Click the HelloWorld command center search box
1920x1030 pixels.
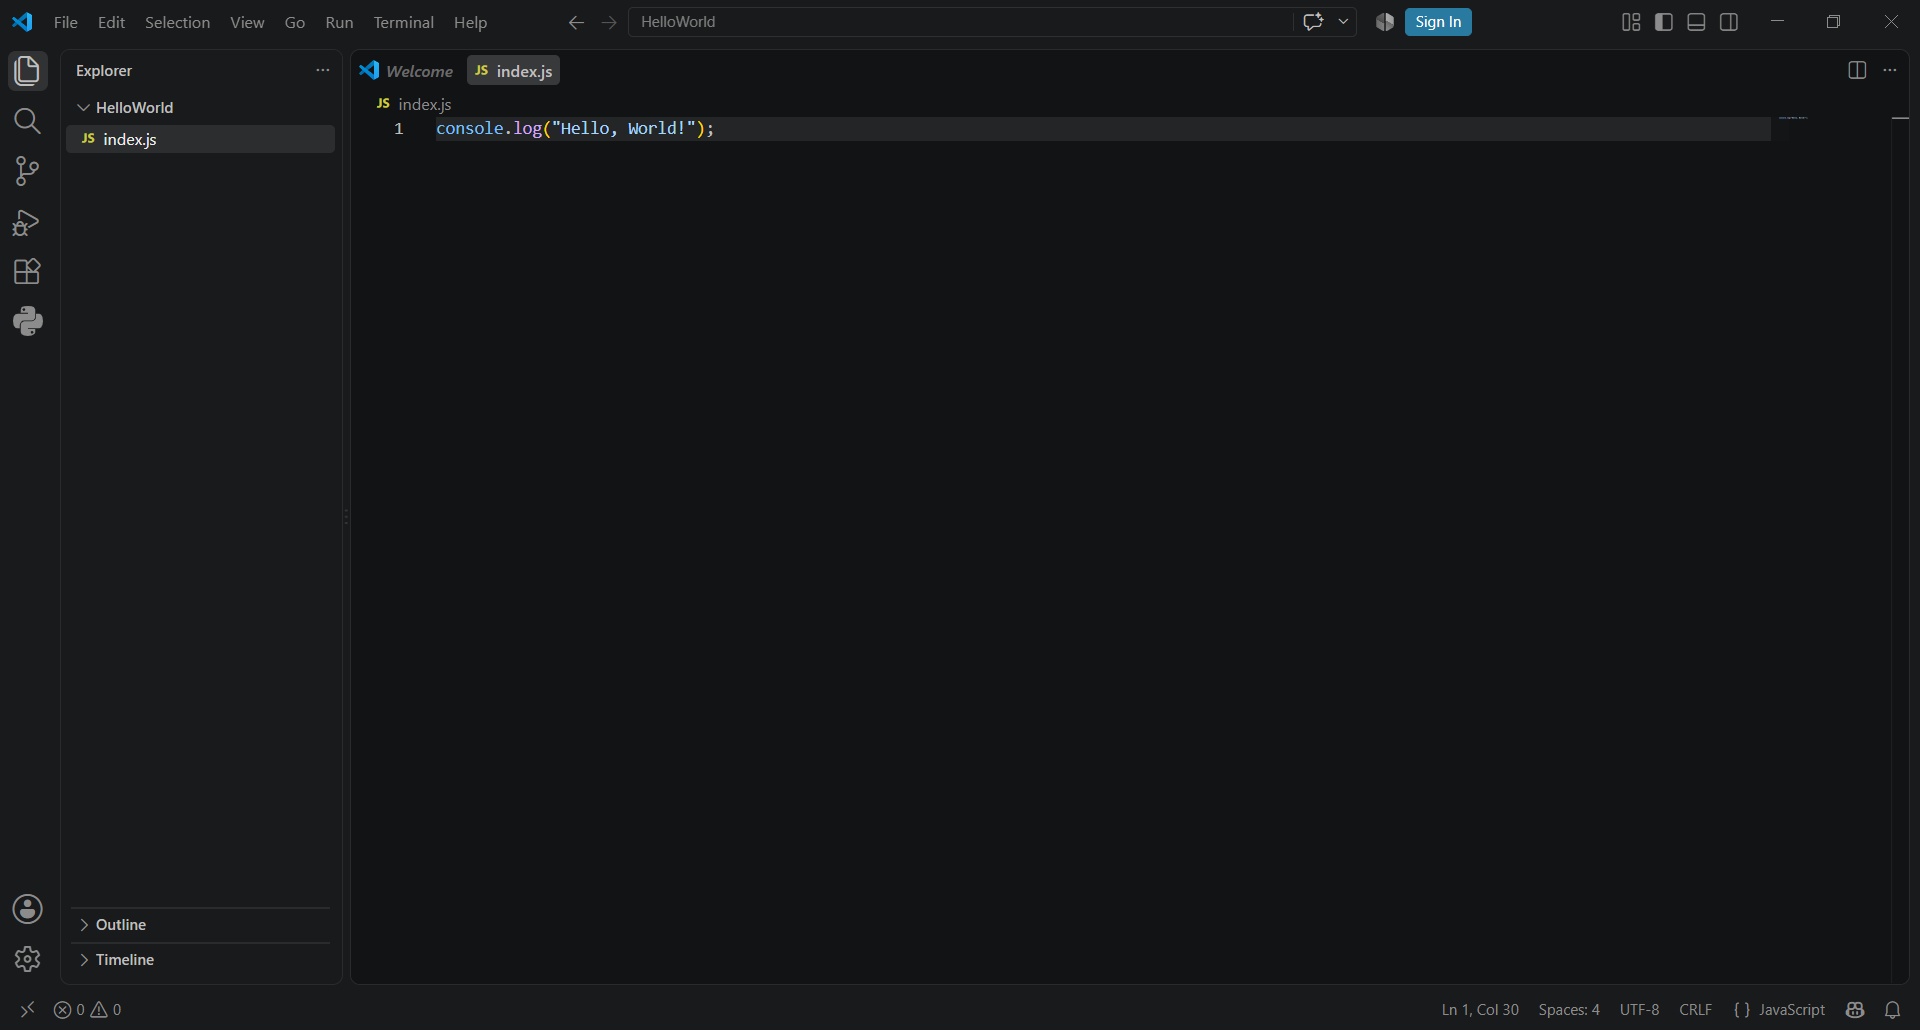click(960, 22)
